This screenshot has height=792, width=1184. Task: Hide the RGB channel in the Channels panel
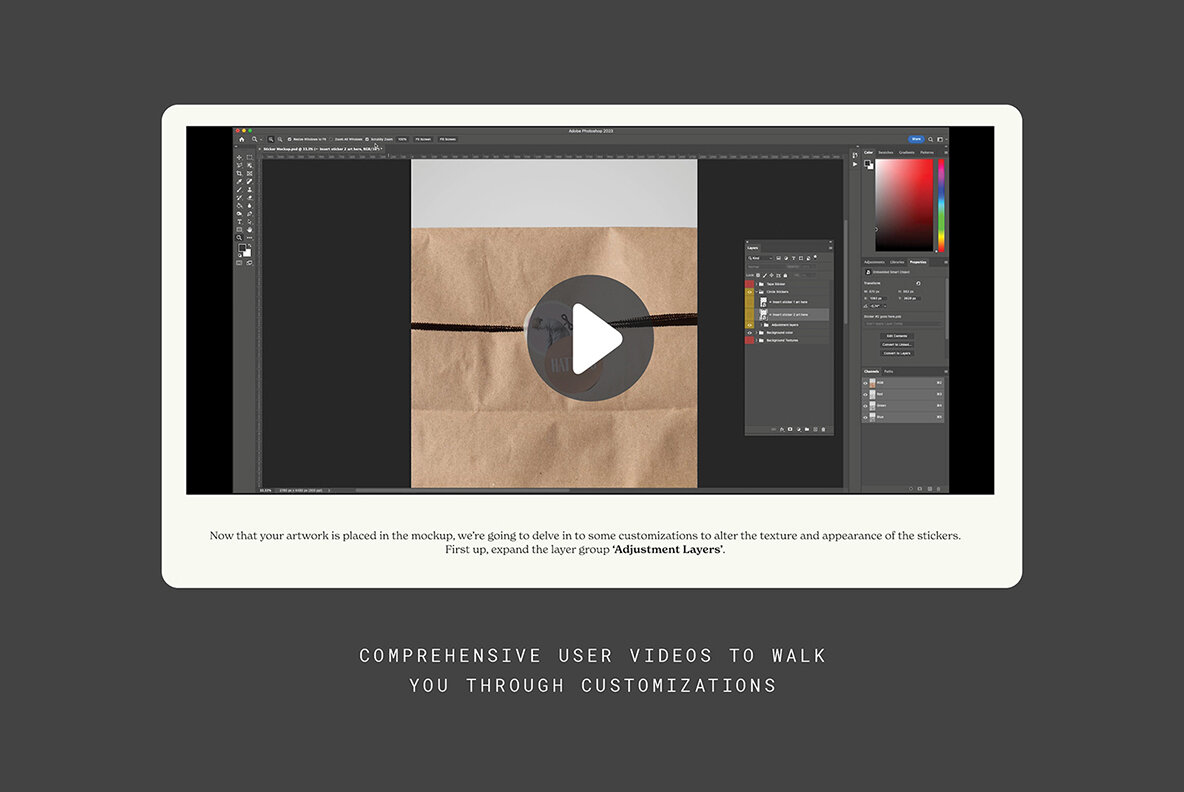point(864,384)
